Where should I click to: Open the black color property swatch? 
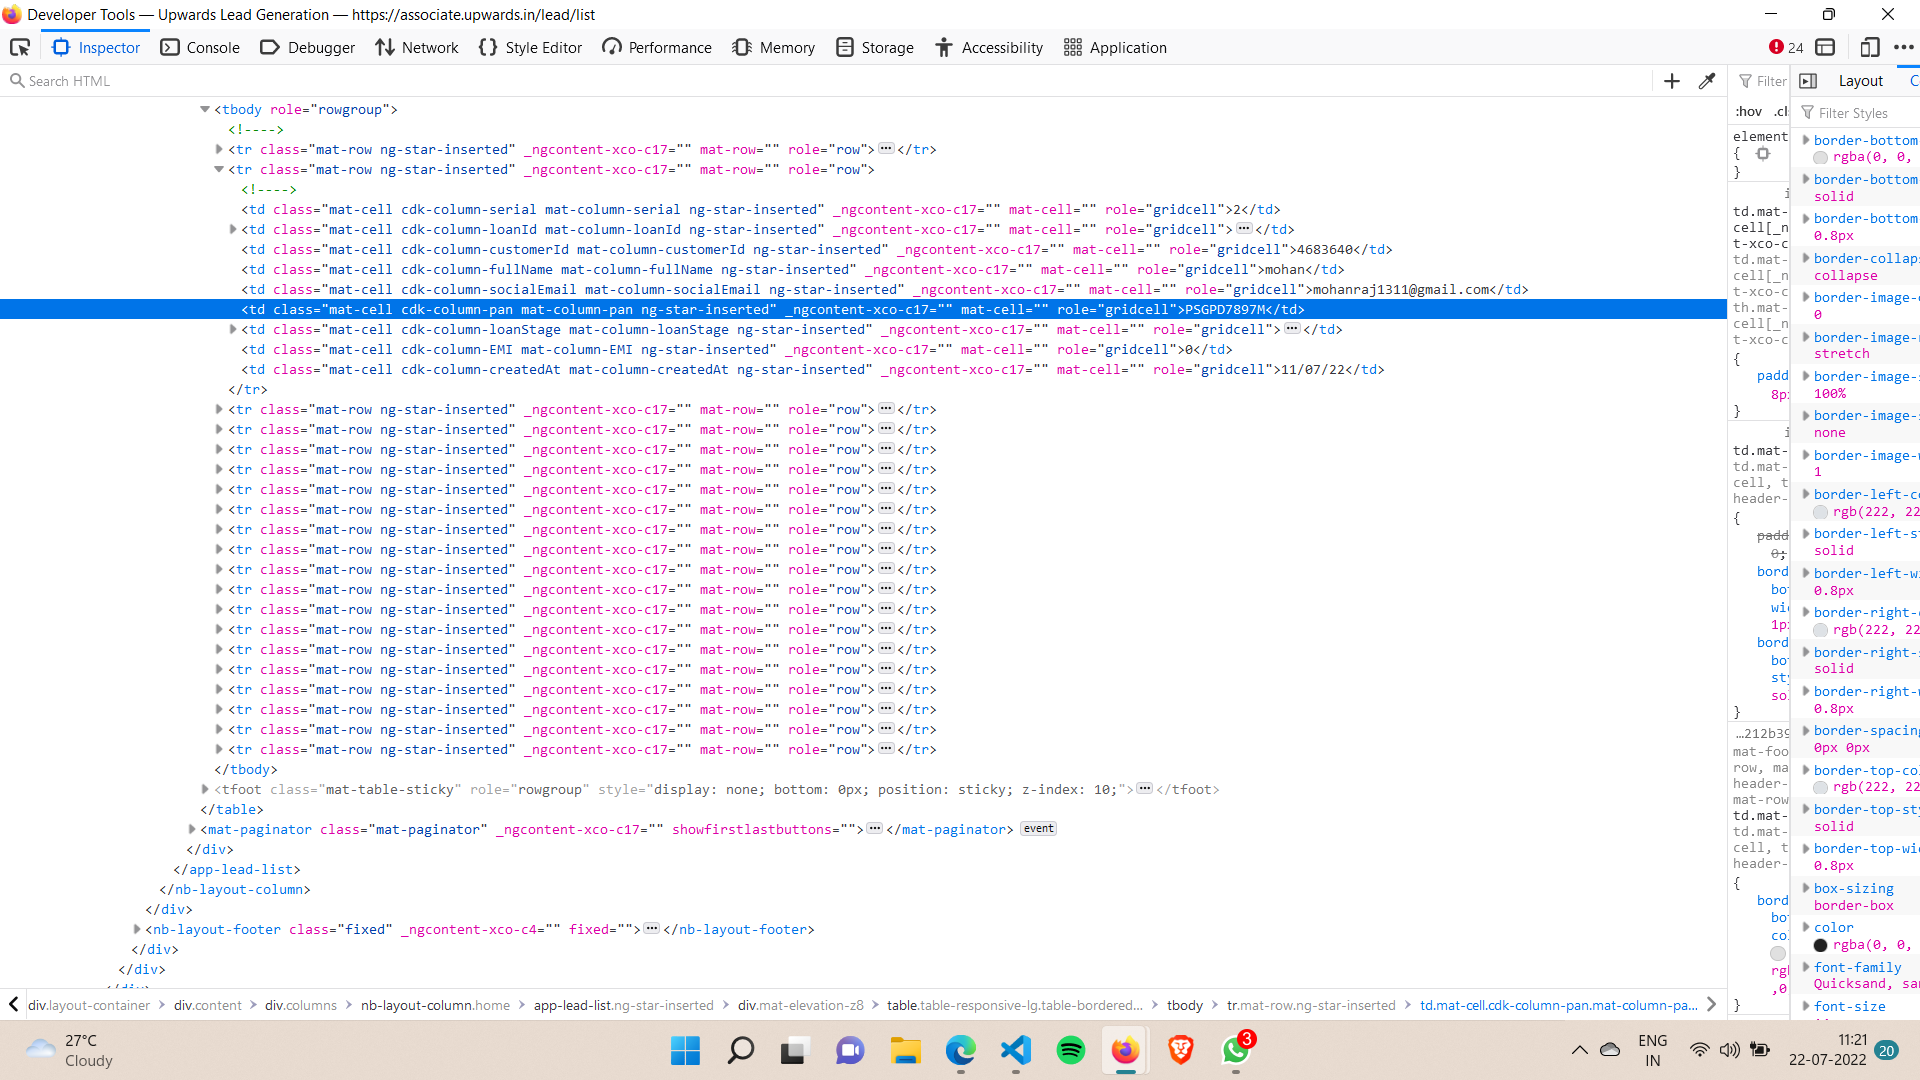click(x=1821, y=945)
